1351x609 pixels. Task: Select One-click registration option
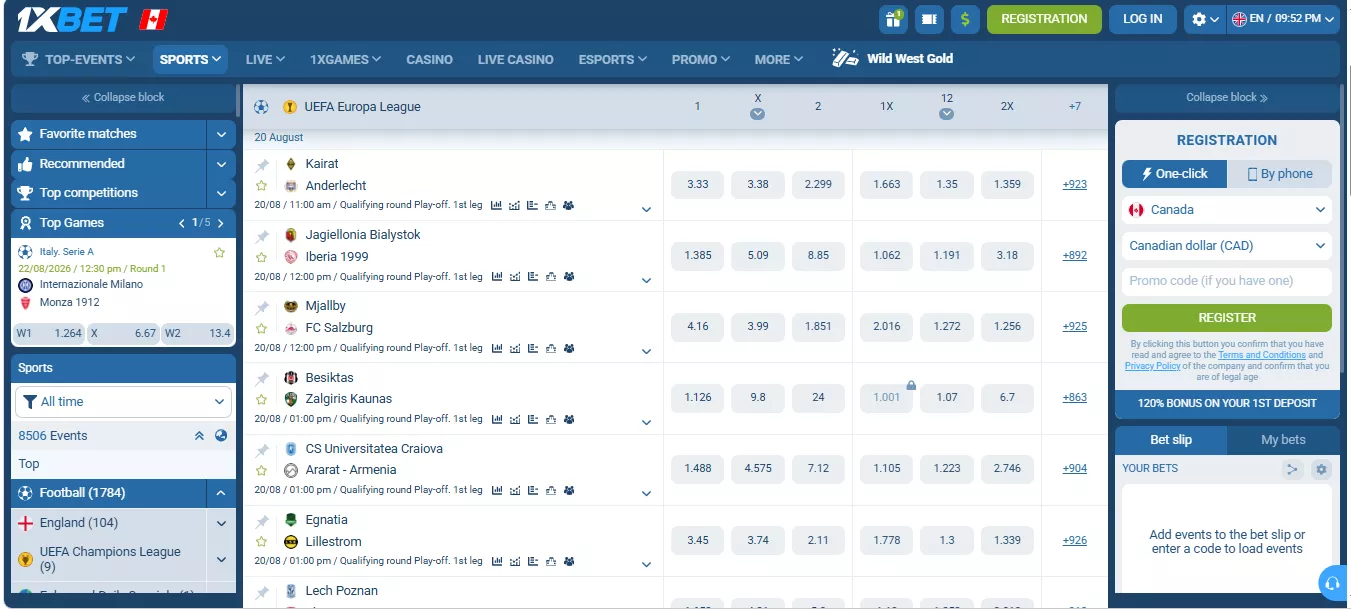point(1175,174)
